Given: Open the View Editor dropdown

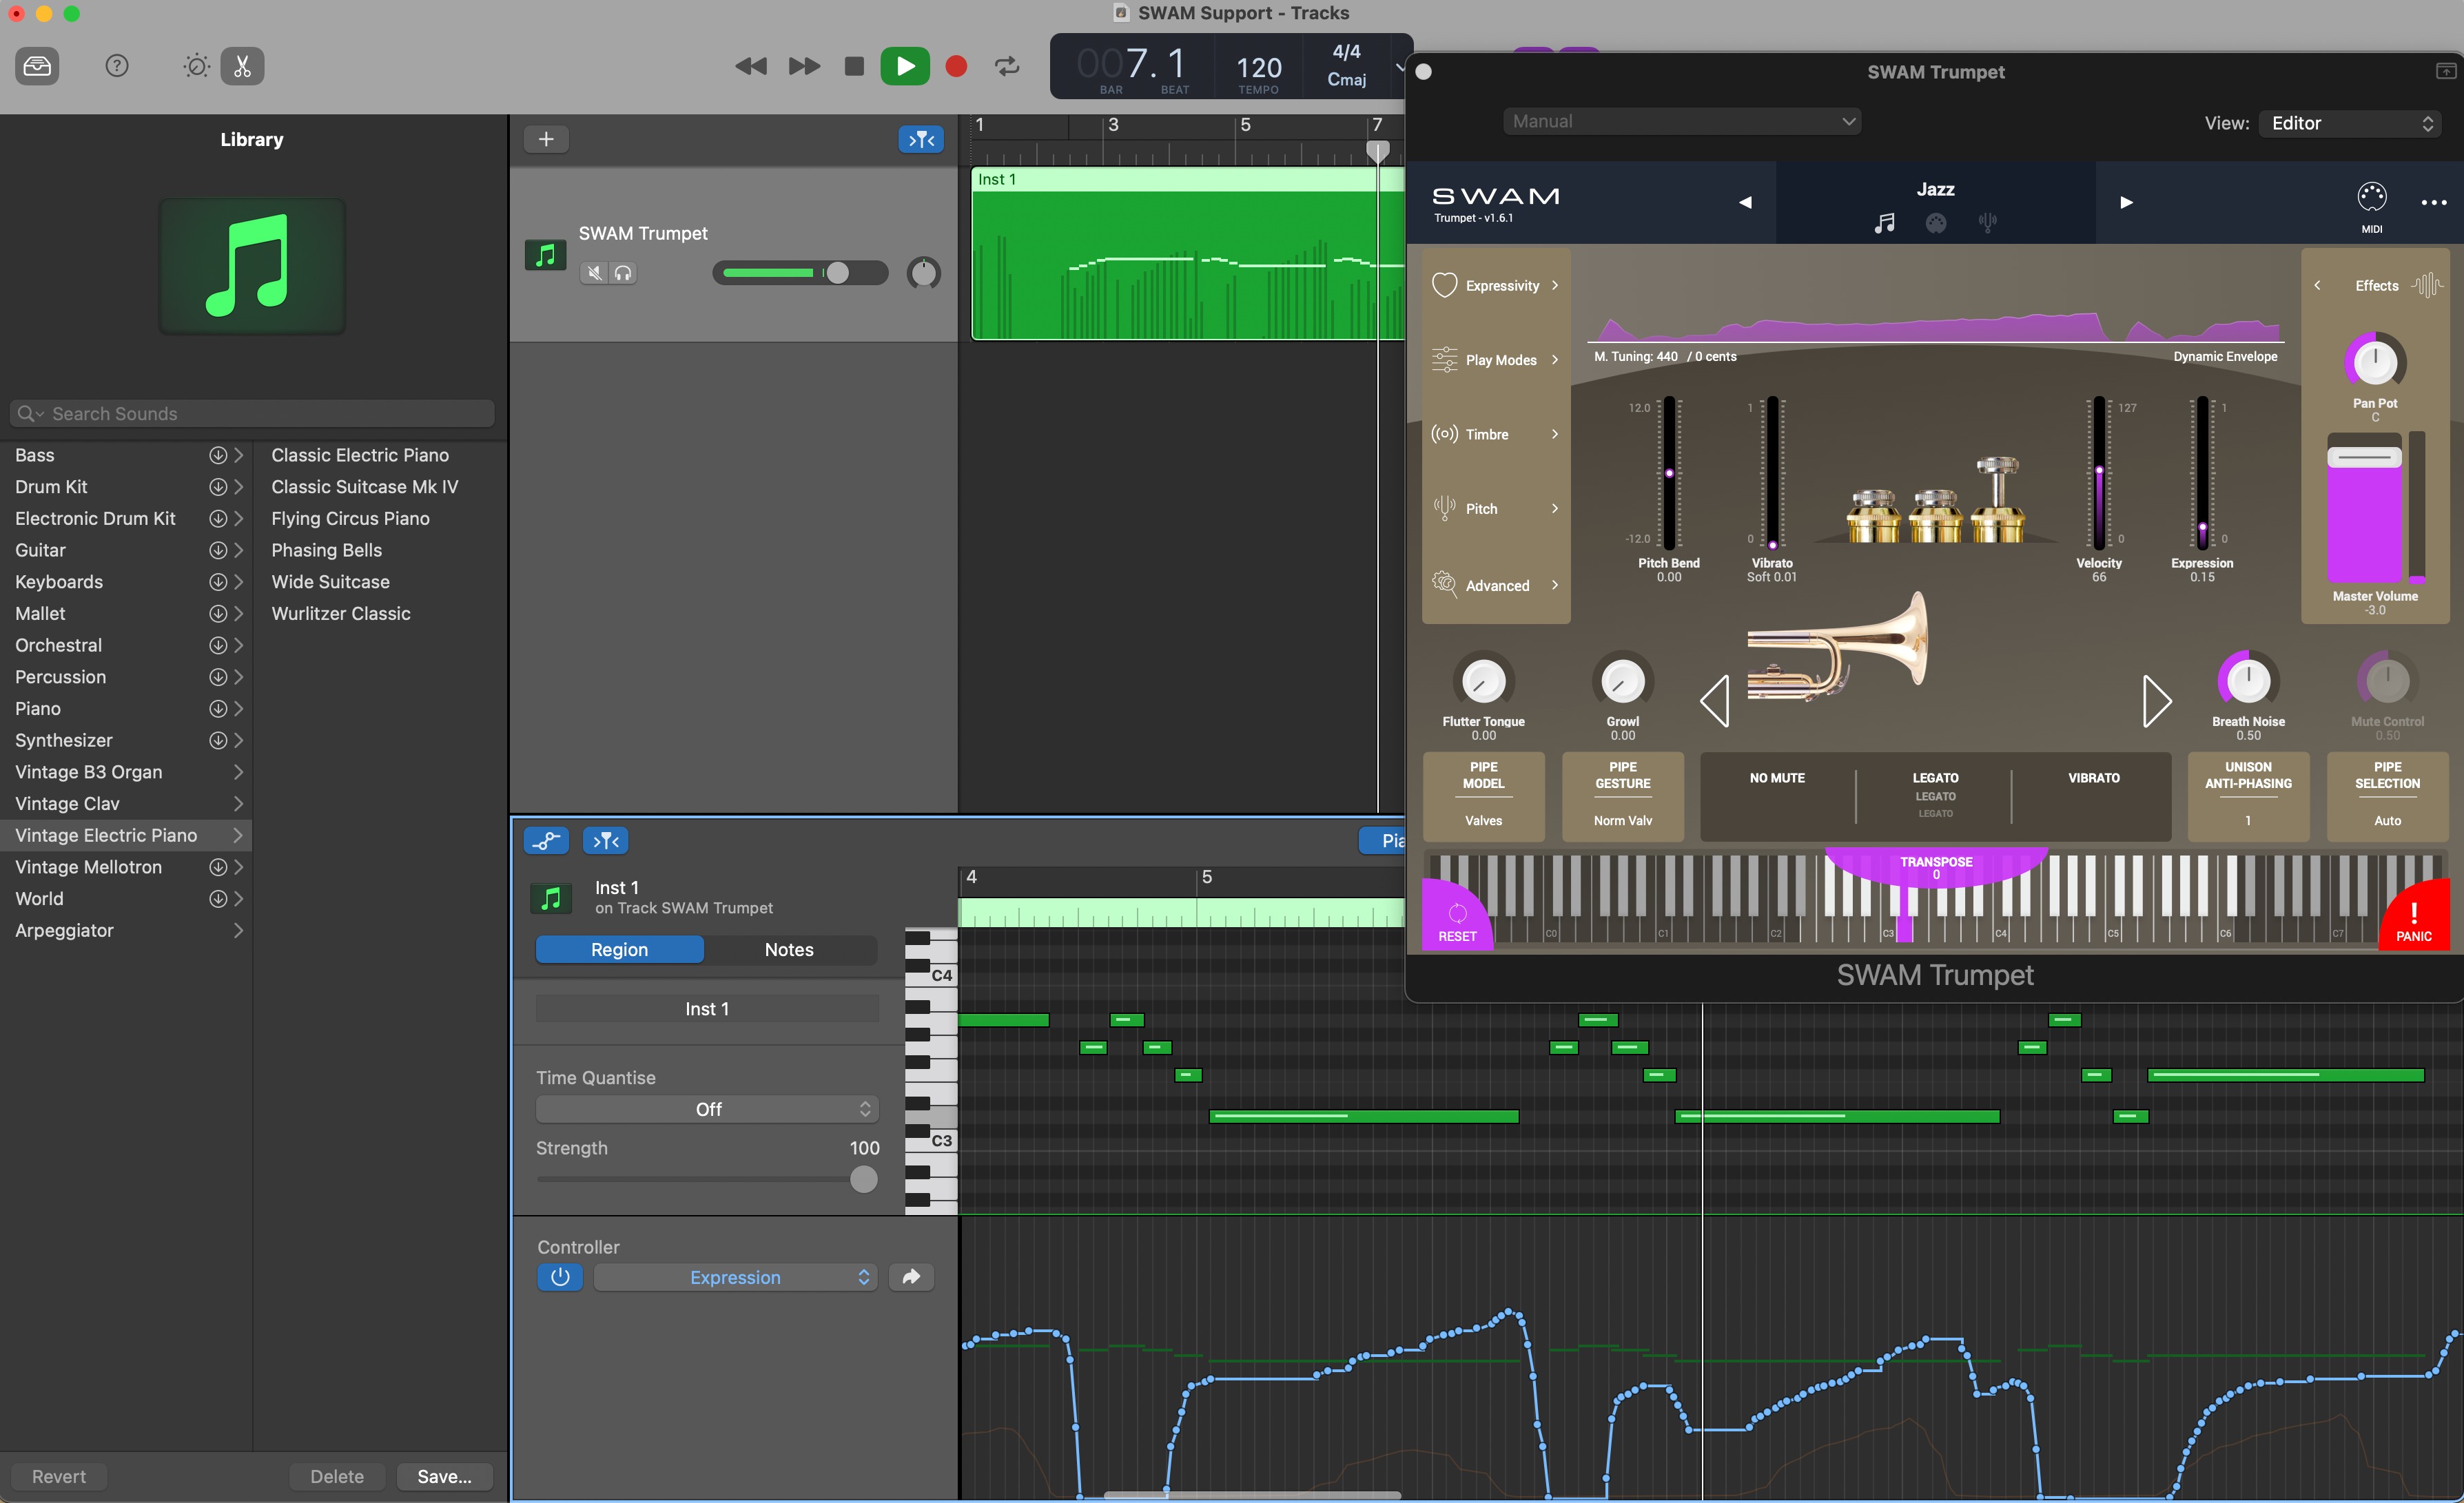Looking at the screenshot, I should [2350, 123].
